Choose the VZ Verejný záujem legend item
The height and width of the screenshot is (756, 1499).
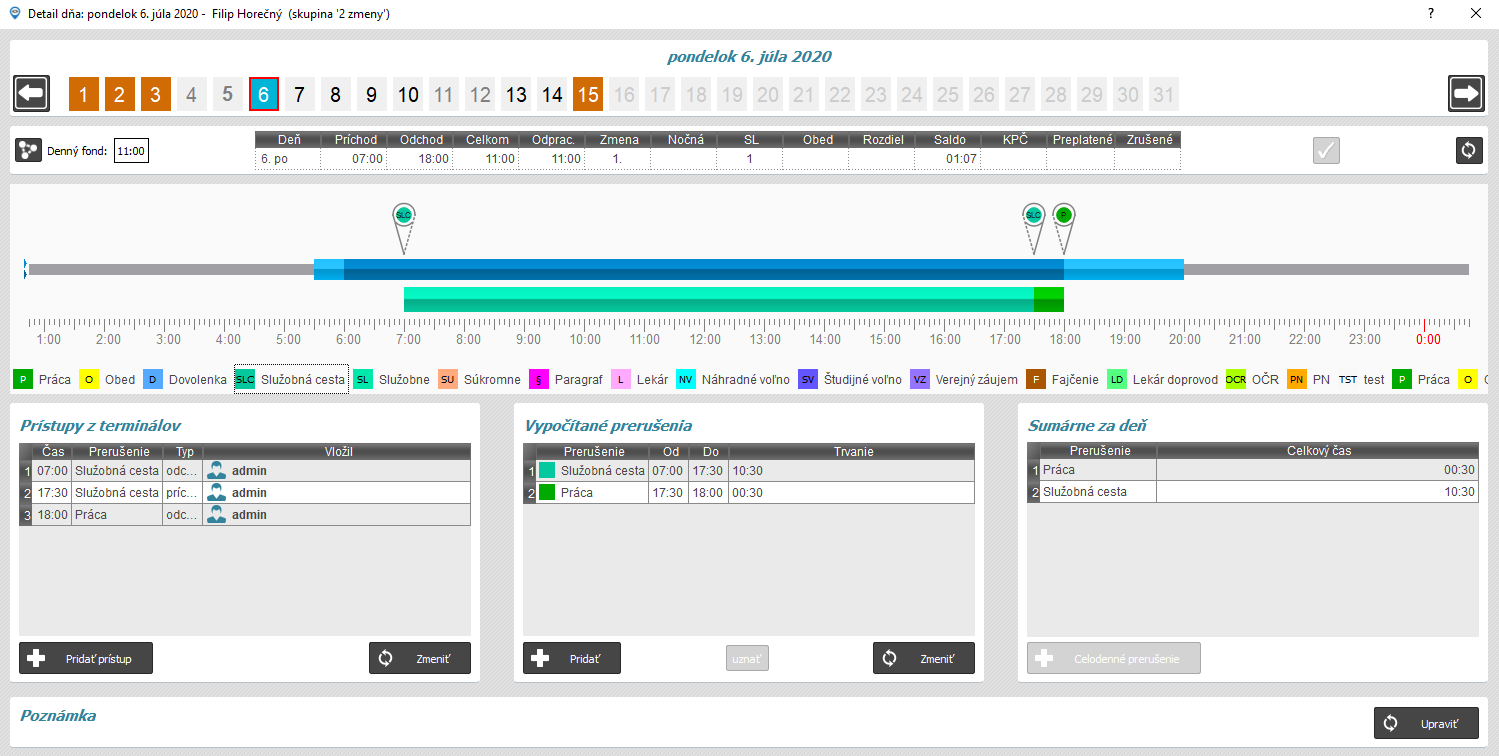pyautogui.click(x=964, y=380)
